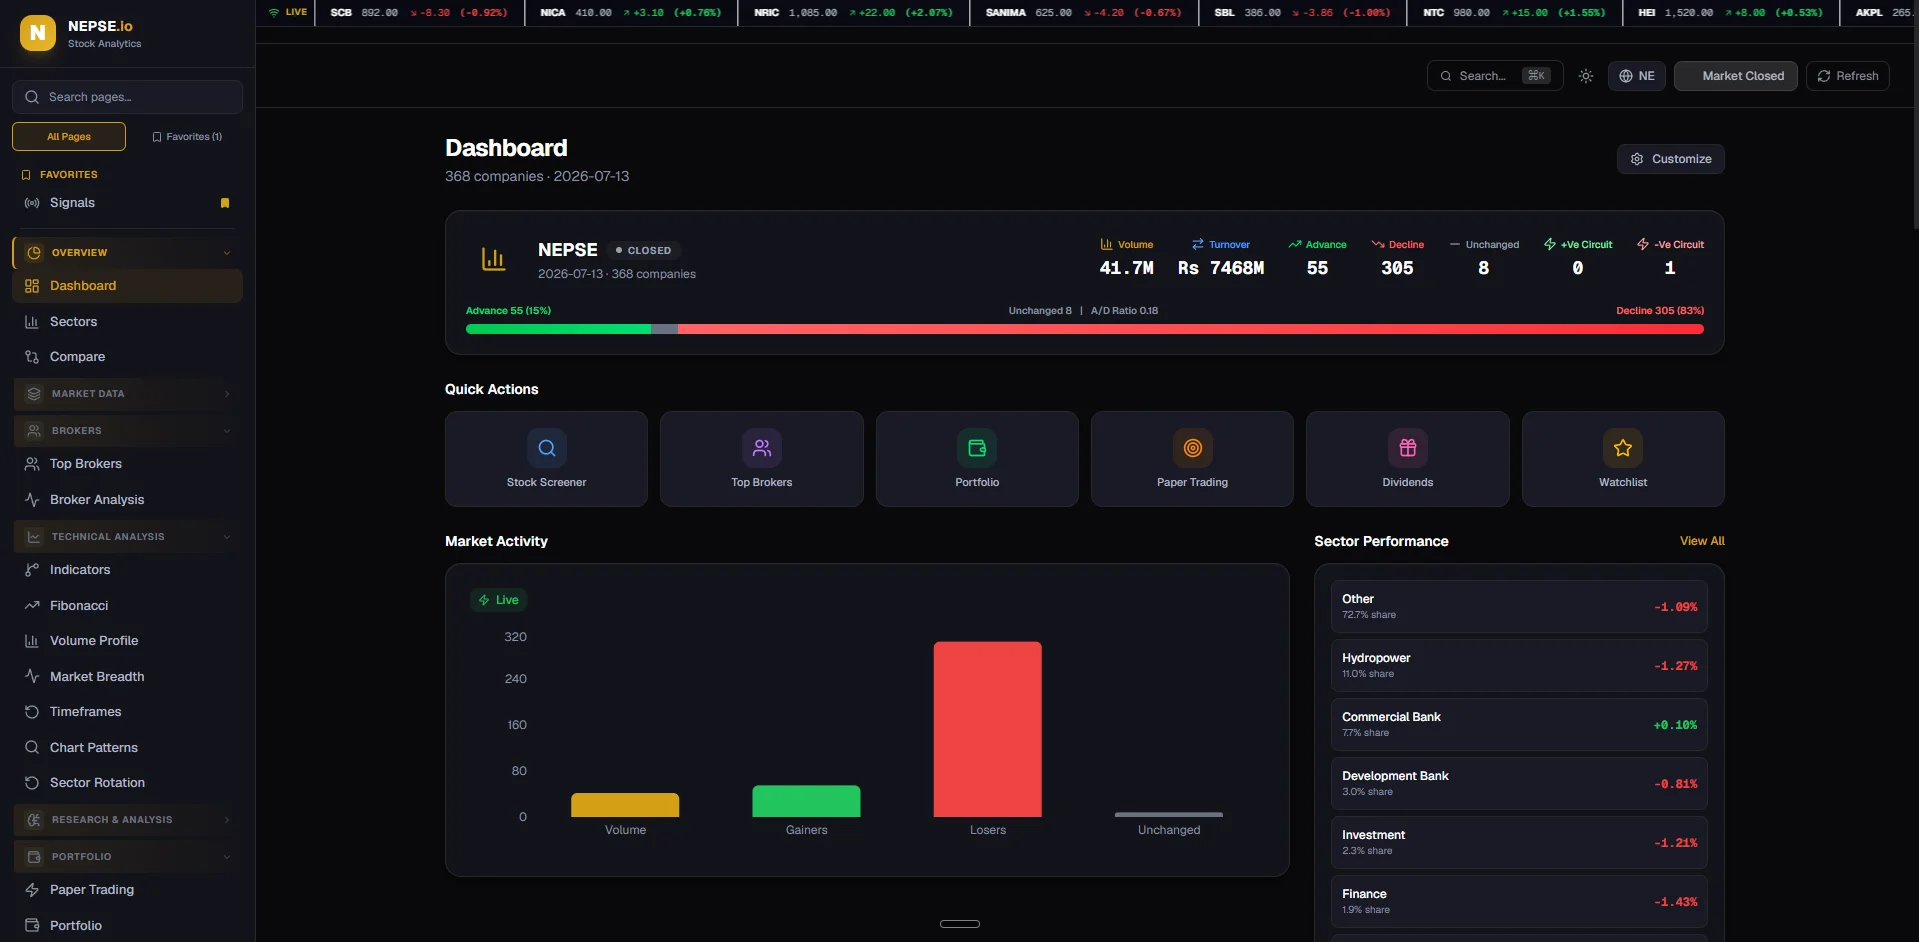
Task: Focus the Search pages input in sidebar
Action: (127, 97)
